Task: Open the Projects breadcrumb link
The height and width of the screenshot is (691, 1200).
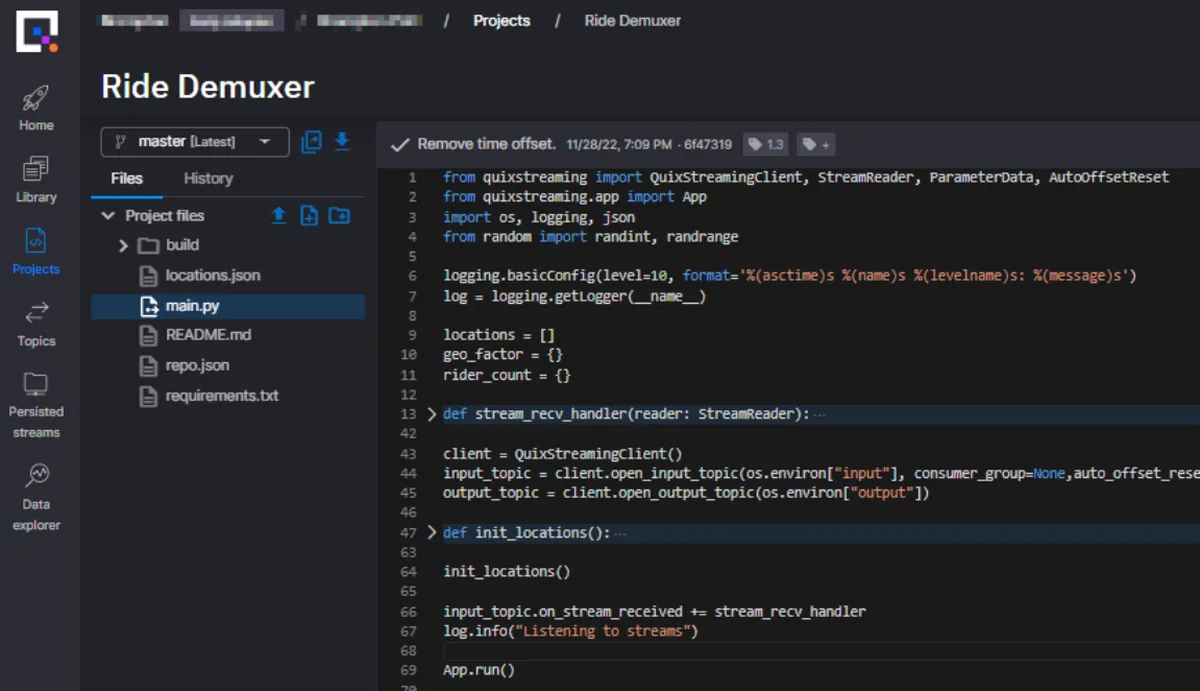Action: click(501, 20)
